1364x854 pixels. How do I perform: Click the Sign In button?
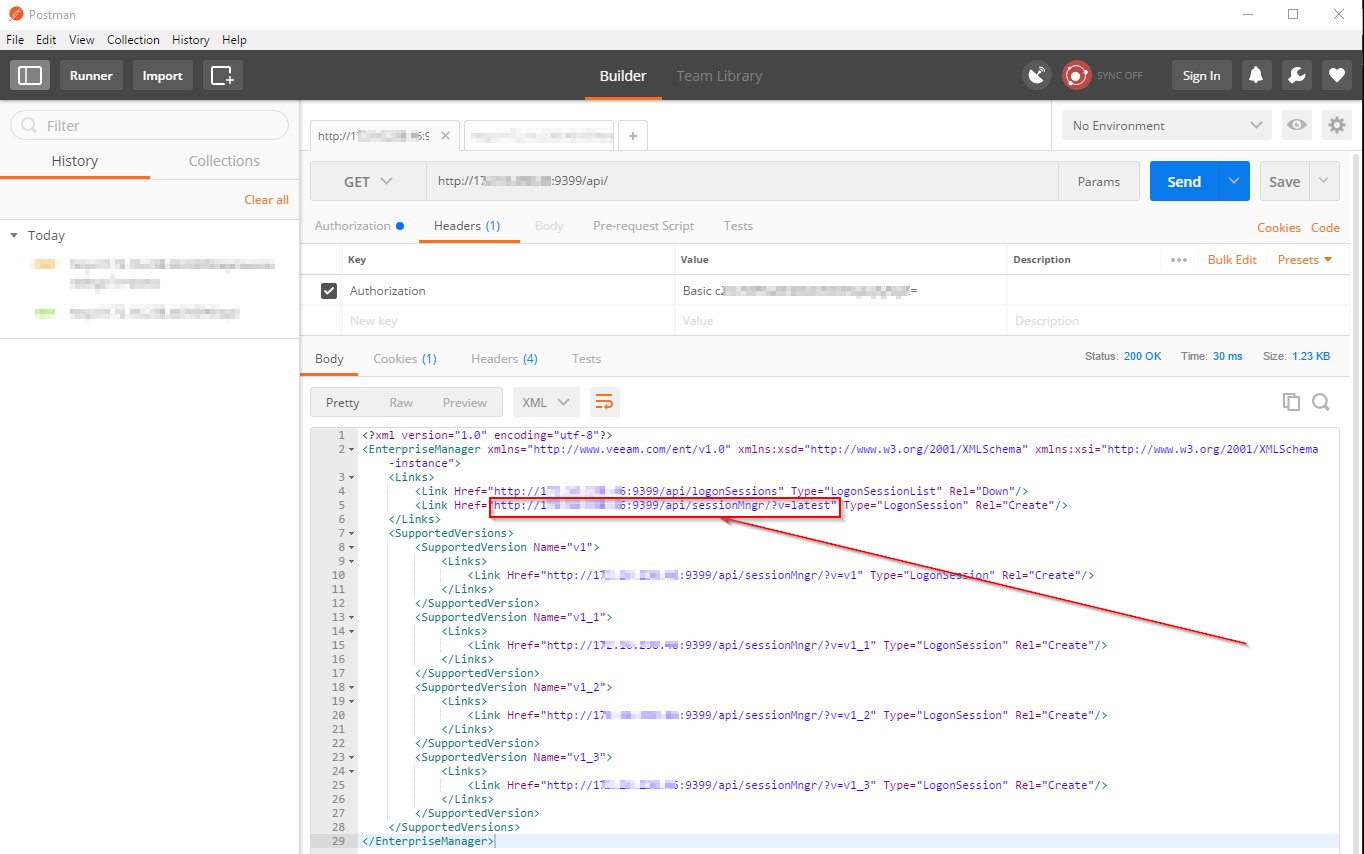(1201, 75)
